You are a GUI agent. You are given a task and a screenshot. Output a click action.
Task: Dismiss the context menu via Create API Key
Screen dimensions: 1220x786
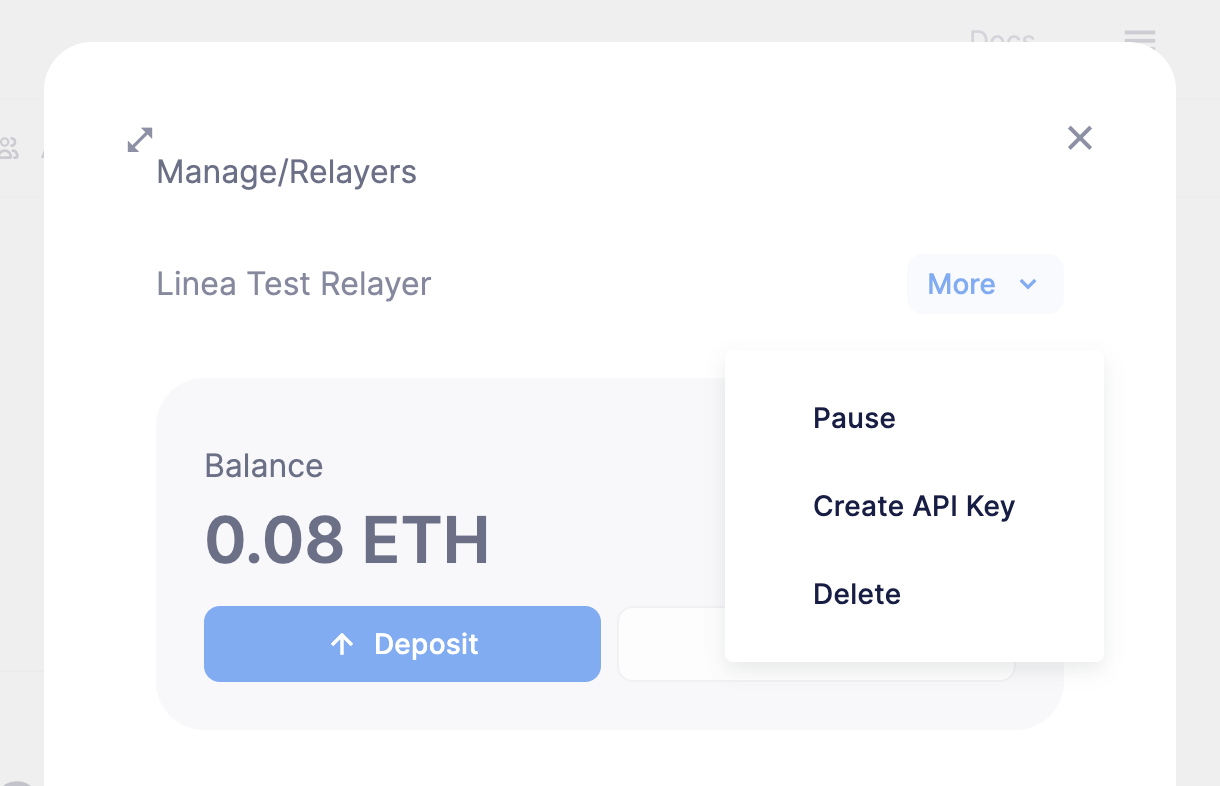pyautogui.click(x=913, y=506)
